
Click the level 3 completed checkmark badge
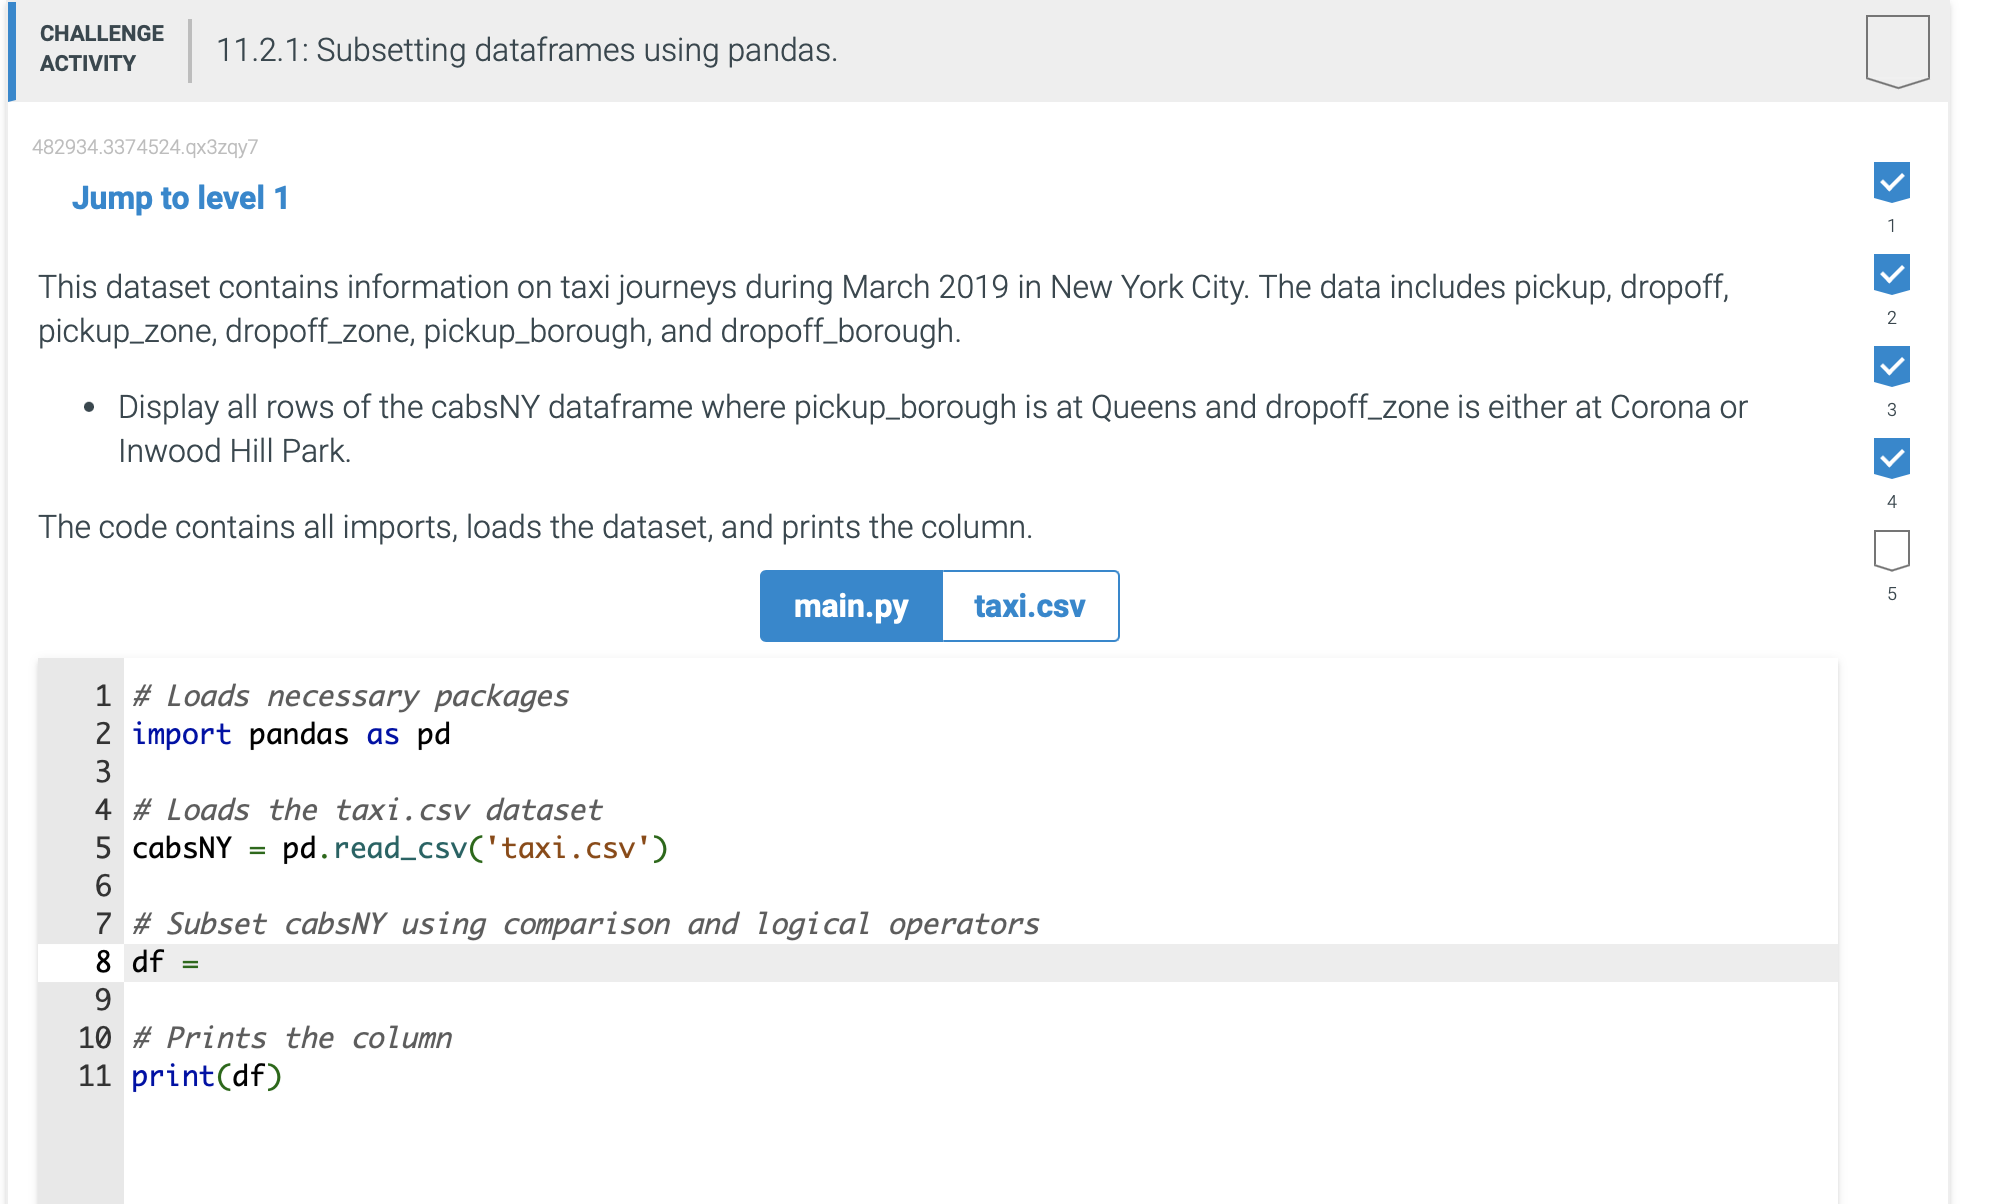1890,365
